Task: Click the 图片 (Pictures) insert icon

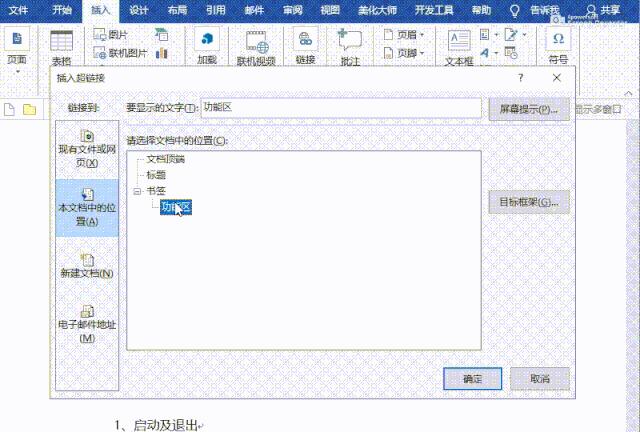Action: [100, 35]
